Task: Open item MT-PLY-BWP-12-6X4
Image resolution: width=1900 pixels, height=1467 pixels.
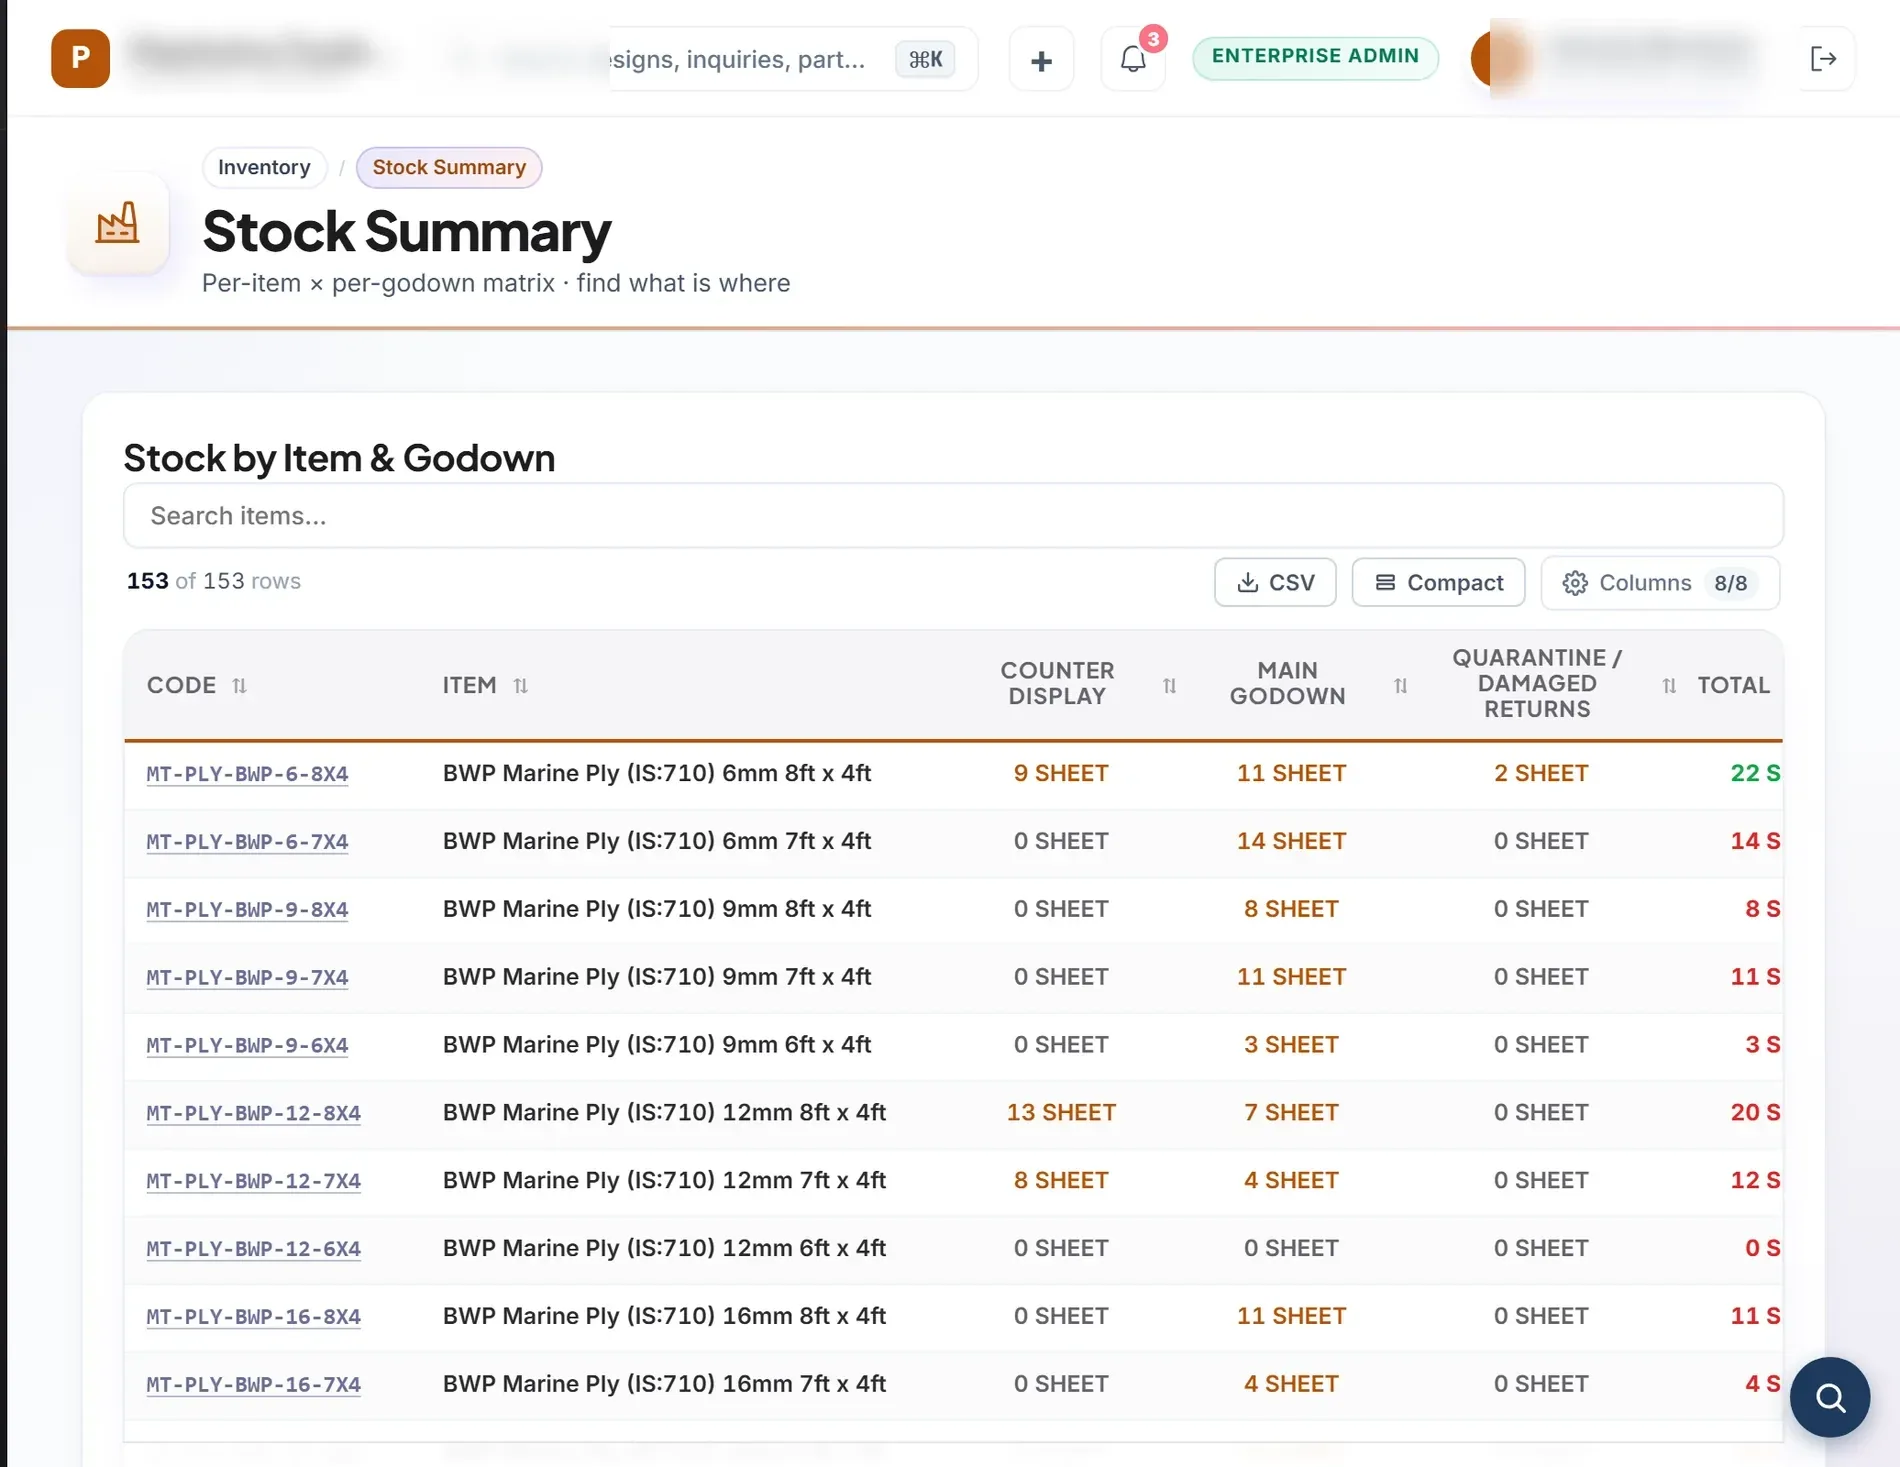Action: (x=253, y=1249)
